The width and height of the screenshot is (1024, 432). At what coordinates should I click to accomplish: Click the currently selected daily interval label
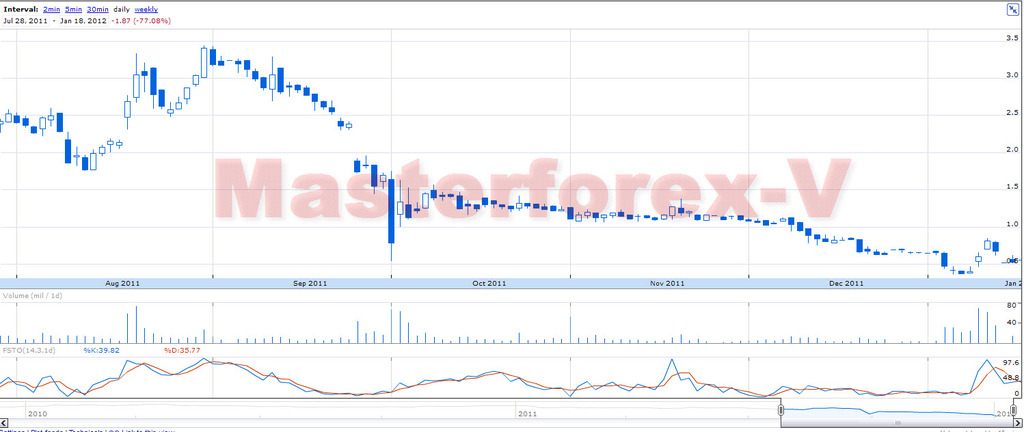121,10
